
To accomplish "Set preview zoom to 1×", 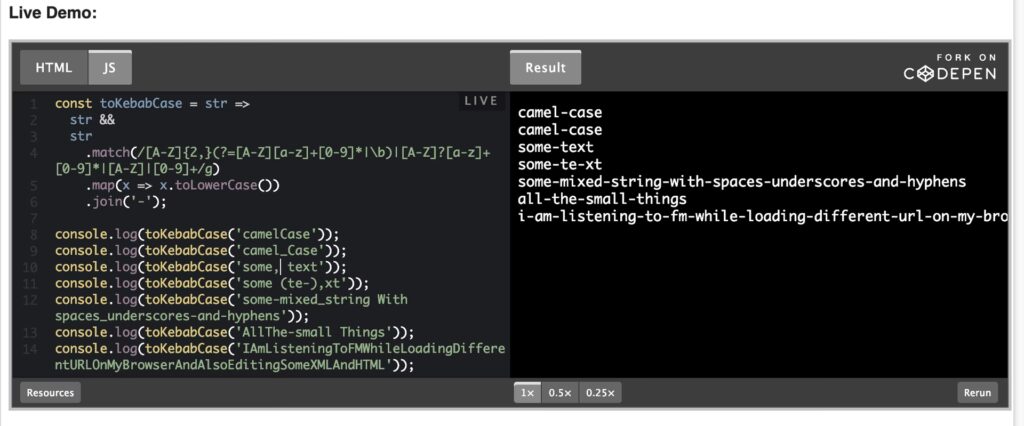I will [527, 393].
